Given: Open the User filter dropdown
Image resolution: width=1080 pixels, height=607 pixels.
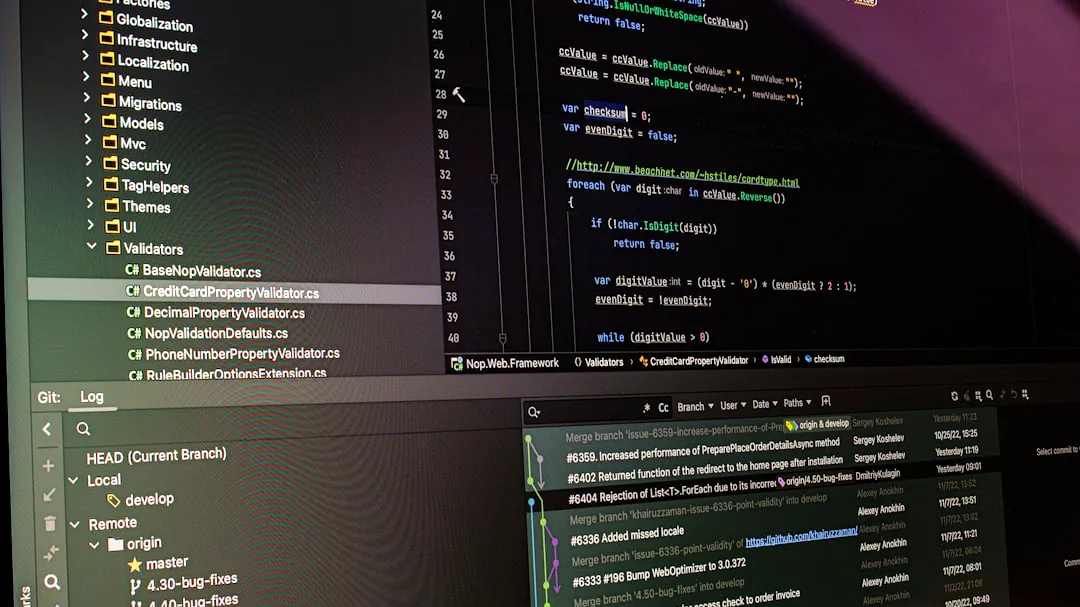Looking at the screenshot, I should [731, 405].
